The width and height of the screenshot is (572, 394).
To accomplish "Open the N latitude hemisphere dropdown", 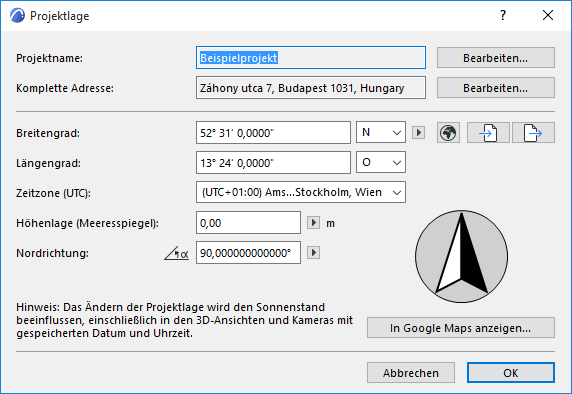I will (x=381, y=132).
